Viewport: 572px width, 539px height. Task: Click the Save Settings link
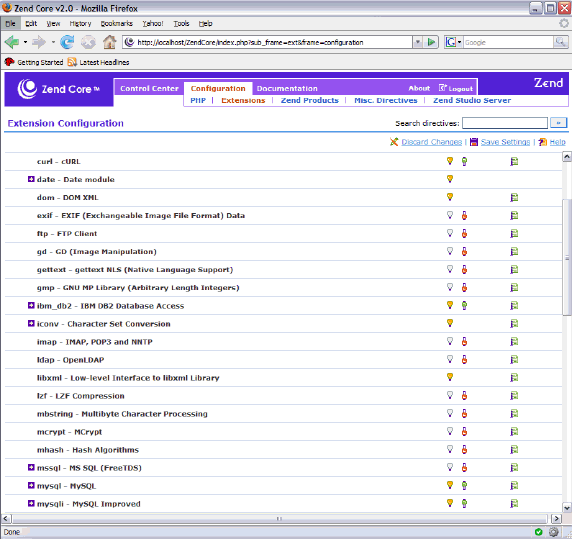505,142
